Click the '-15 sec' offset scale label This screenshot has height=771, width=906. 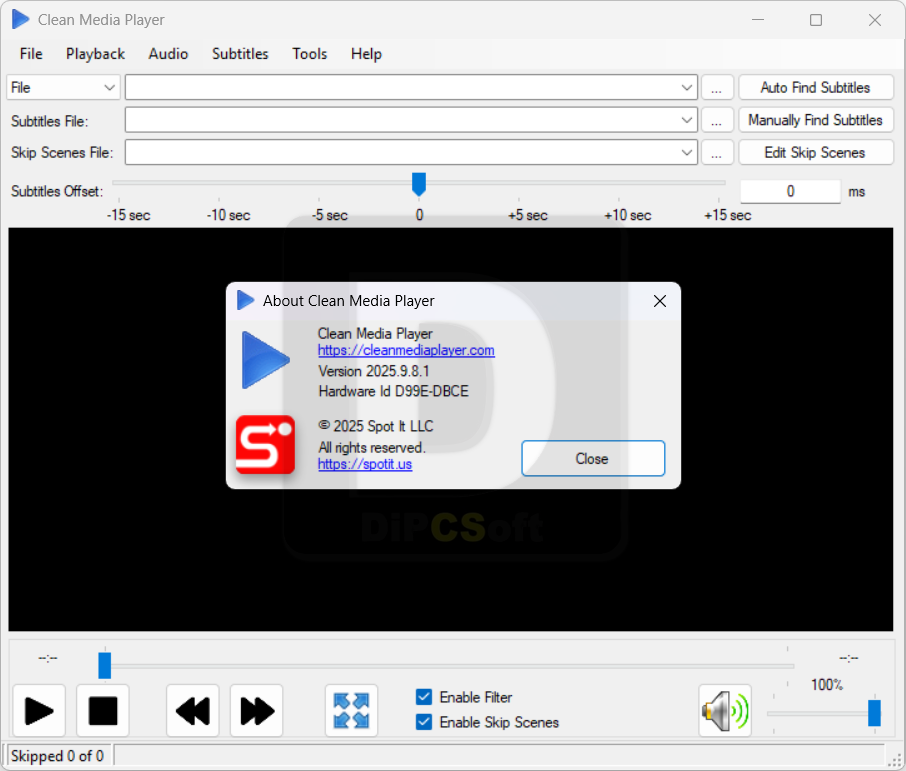(x=128, y=216)
